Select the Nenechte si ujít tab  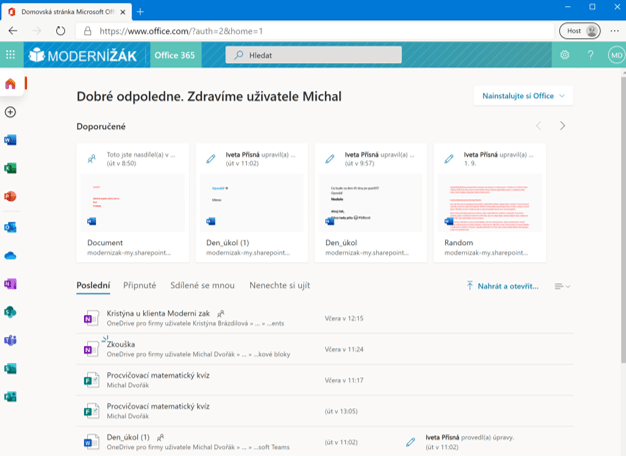(279, 285)
